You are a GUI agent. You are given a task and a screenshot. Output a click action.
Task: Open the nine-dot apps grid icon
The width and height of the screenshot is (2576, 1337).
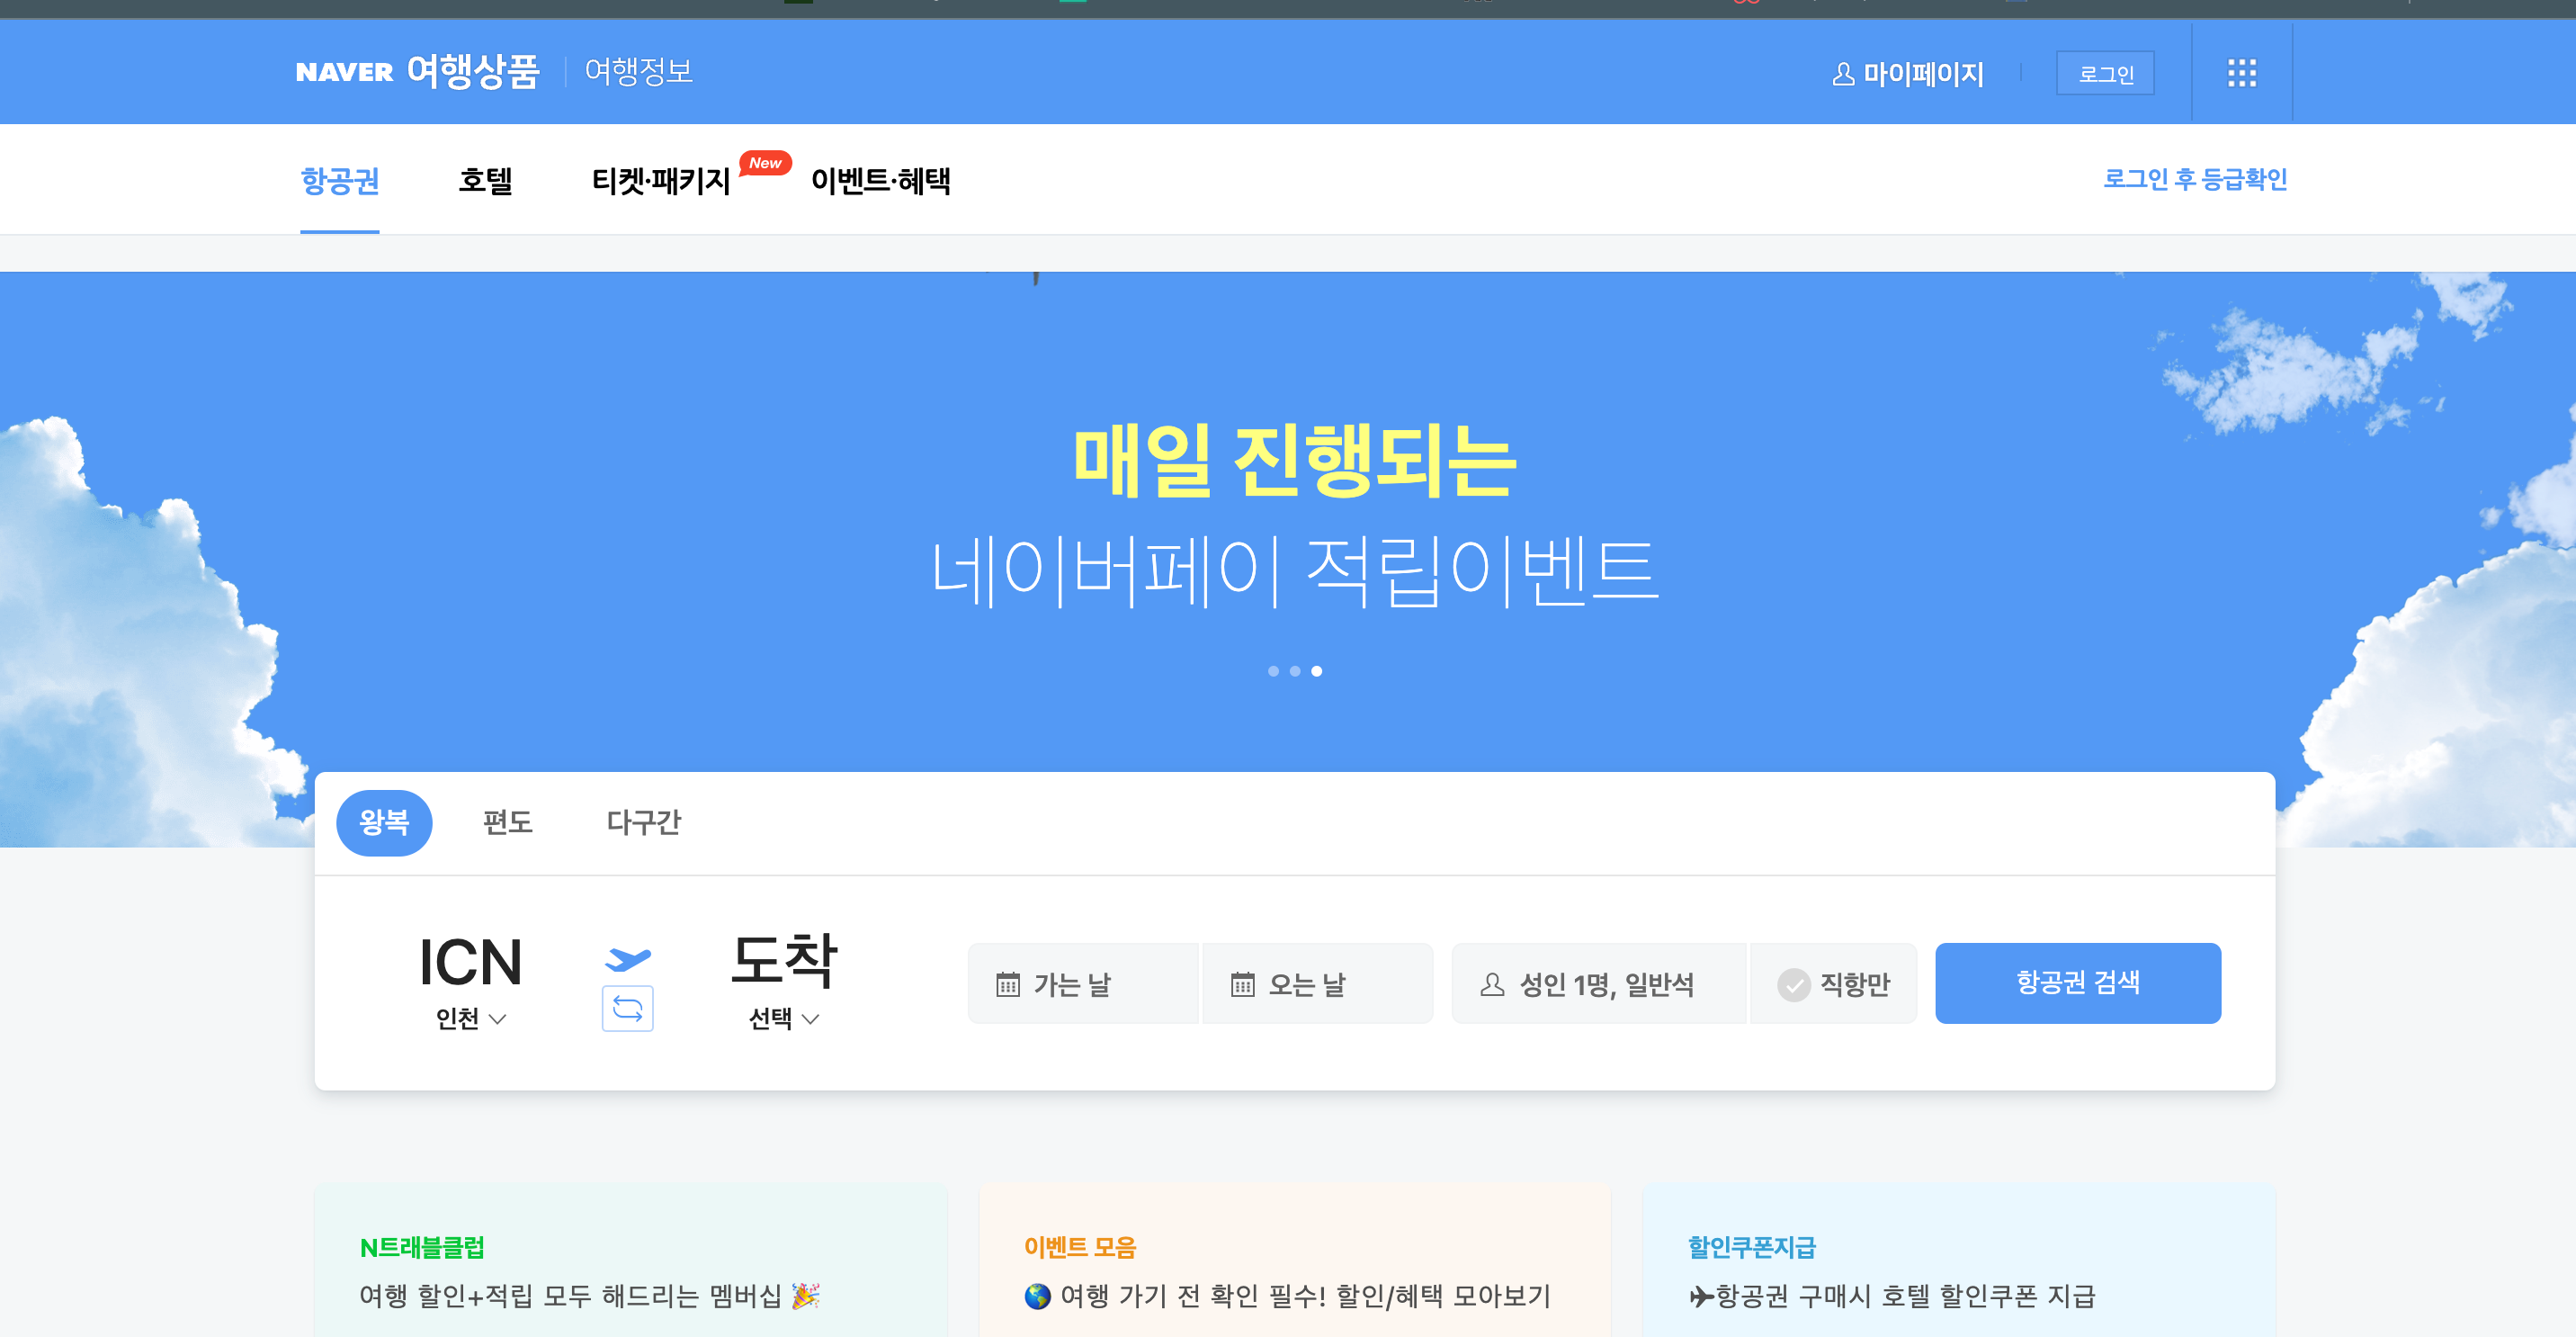pyautogui.click(x=2241, y=73)
